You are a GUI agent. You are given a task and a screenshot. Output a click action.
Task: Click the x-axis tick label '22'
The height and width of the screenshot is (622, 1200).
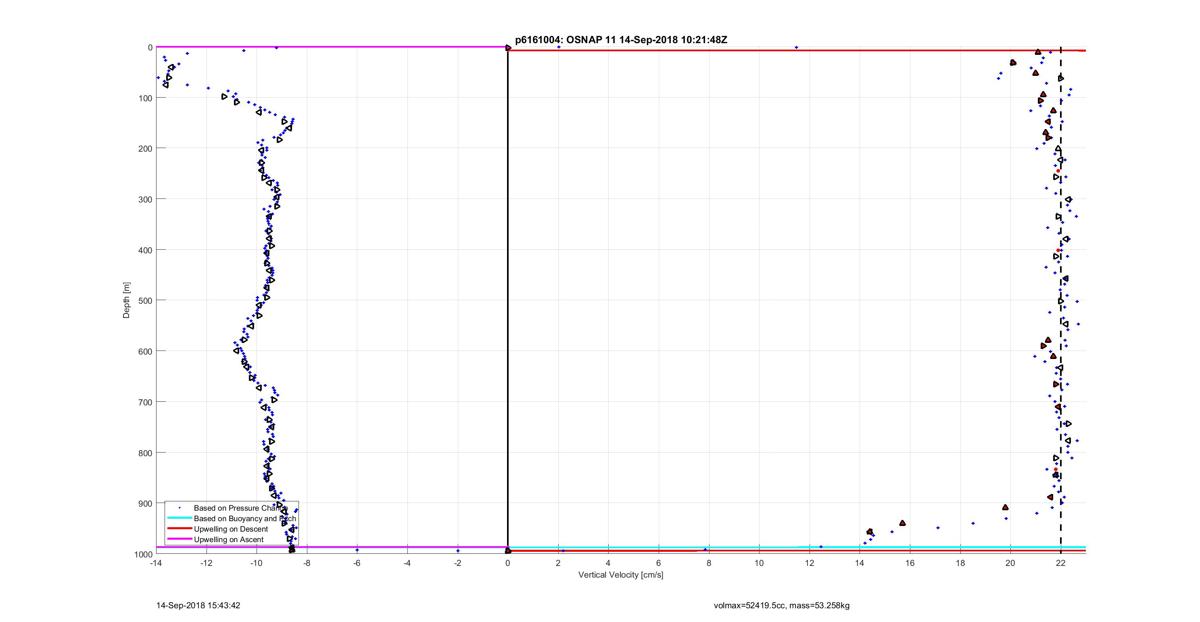(1061, 563)
